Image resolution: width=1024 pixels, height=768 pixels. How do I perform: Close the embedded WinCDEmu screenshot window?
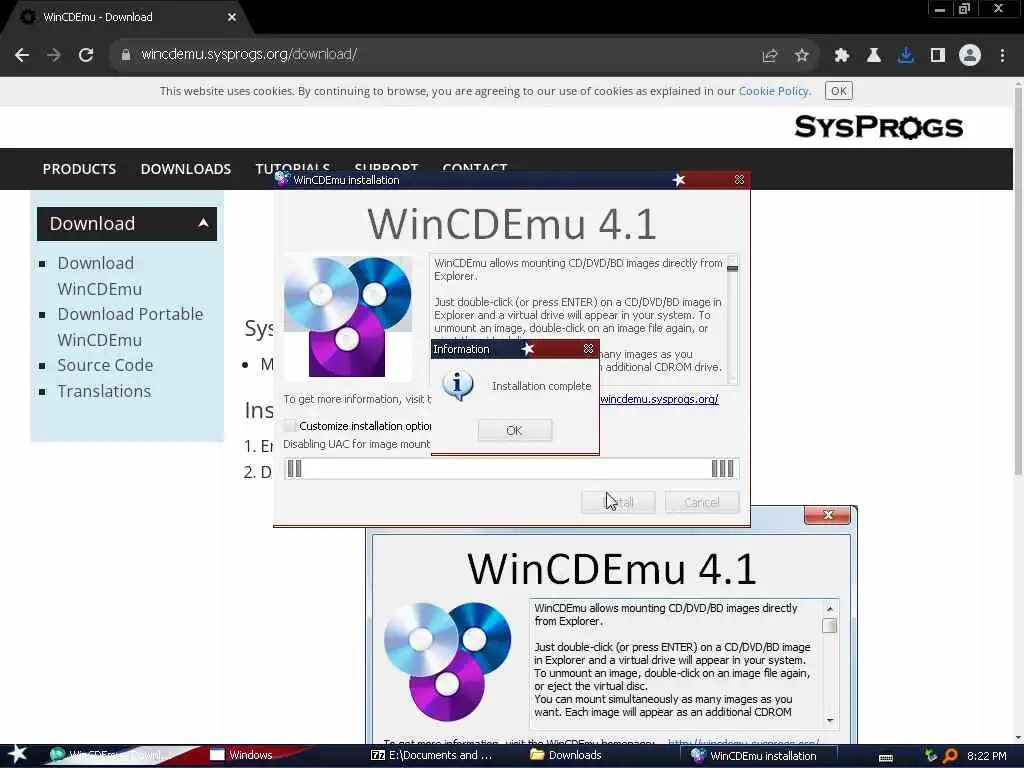tap(828, 515)
